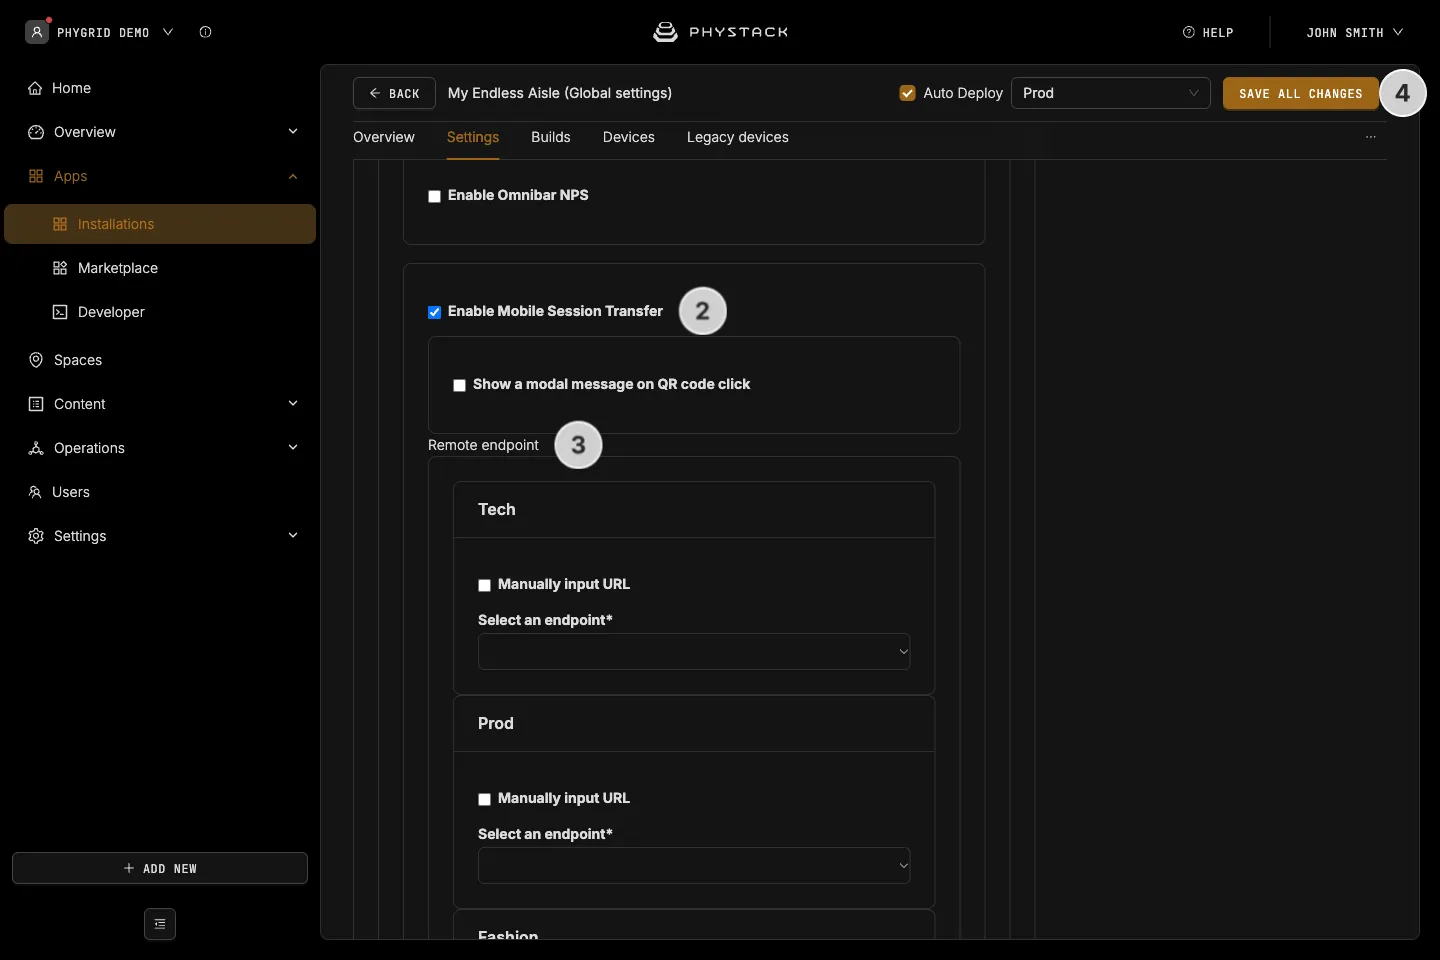Switch to the Legacy devices tab
Viewport: 1440px width, 960px height.
click(x=738, y=137)
